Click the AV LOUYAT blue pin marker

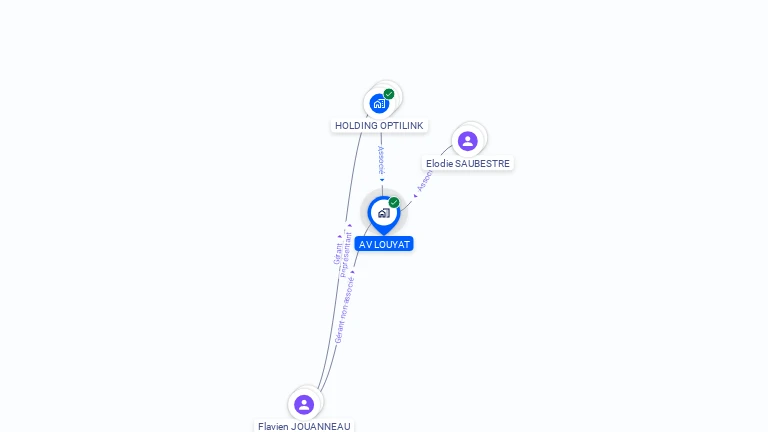click(384, 215)
